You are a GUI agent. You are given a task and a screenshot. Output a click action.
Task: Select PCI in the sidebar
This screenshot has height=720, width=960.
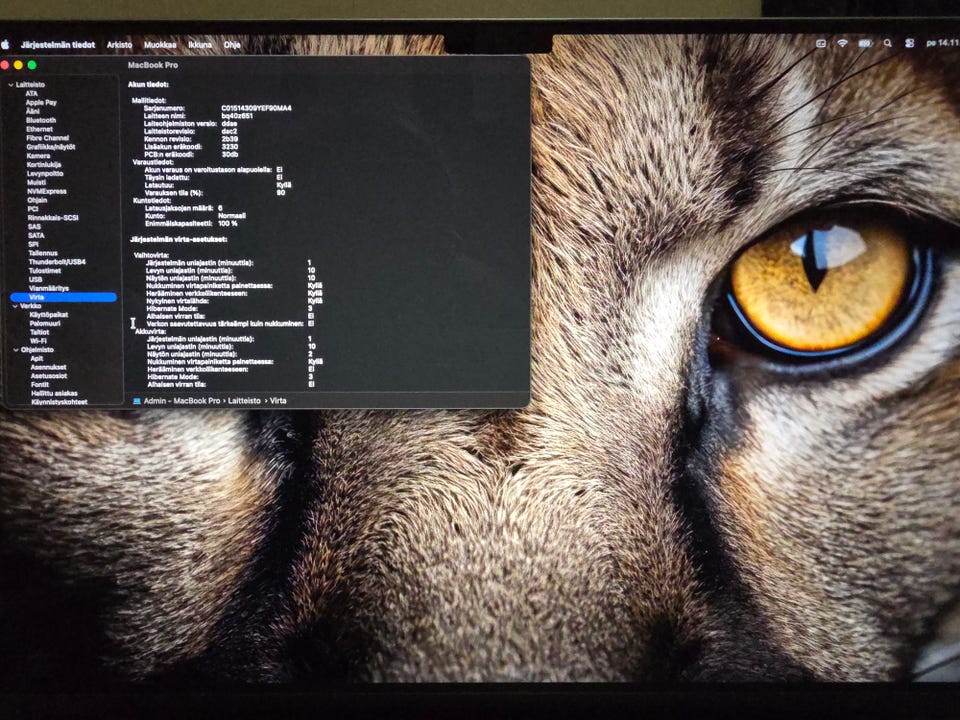(32, 209)
